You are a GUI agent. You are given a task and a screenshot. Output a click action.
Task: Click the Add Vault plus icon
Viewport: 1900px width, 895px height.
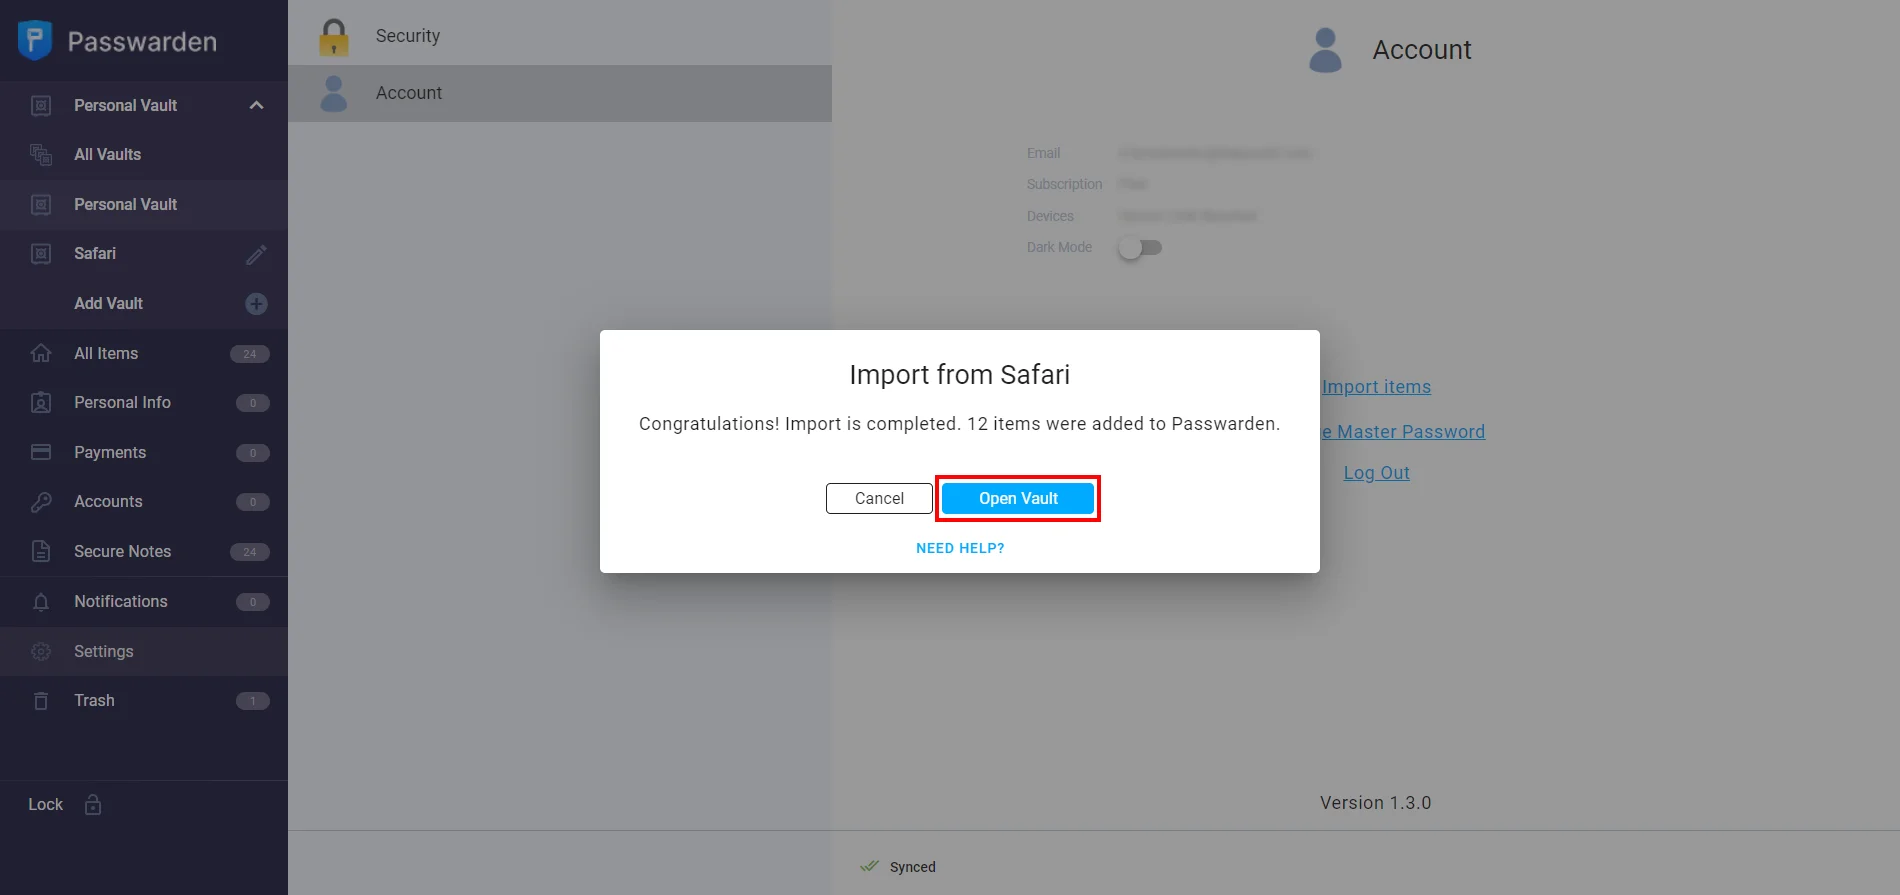[x=256, y=304]
